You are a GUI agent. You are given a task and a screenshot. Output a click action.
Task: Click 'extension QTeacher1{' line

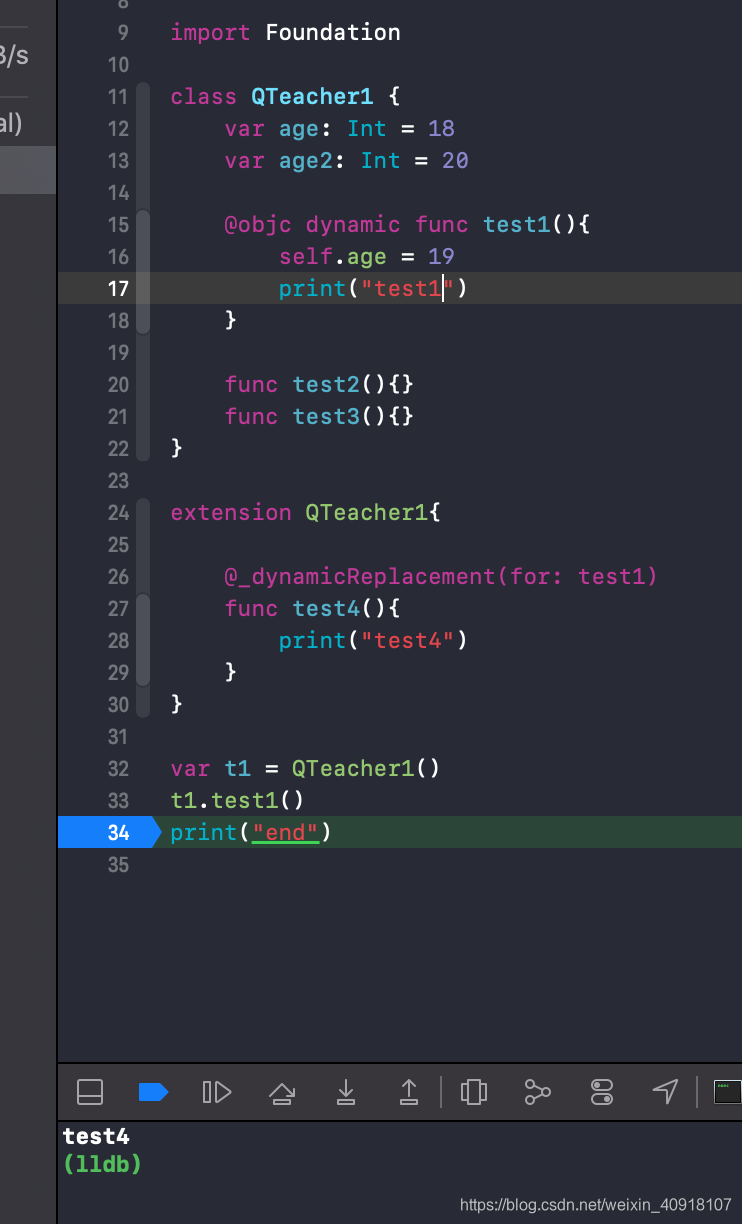[305, 512]
